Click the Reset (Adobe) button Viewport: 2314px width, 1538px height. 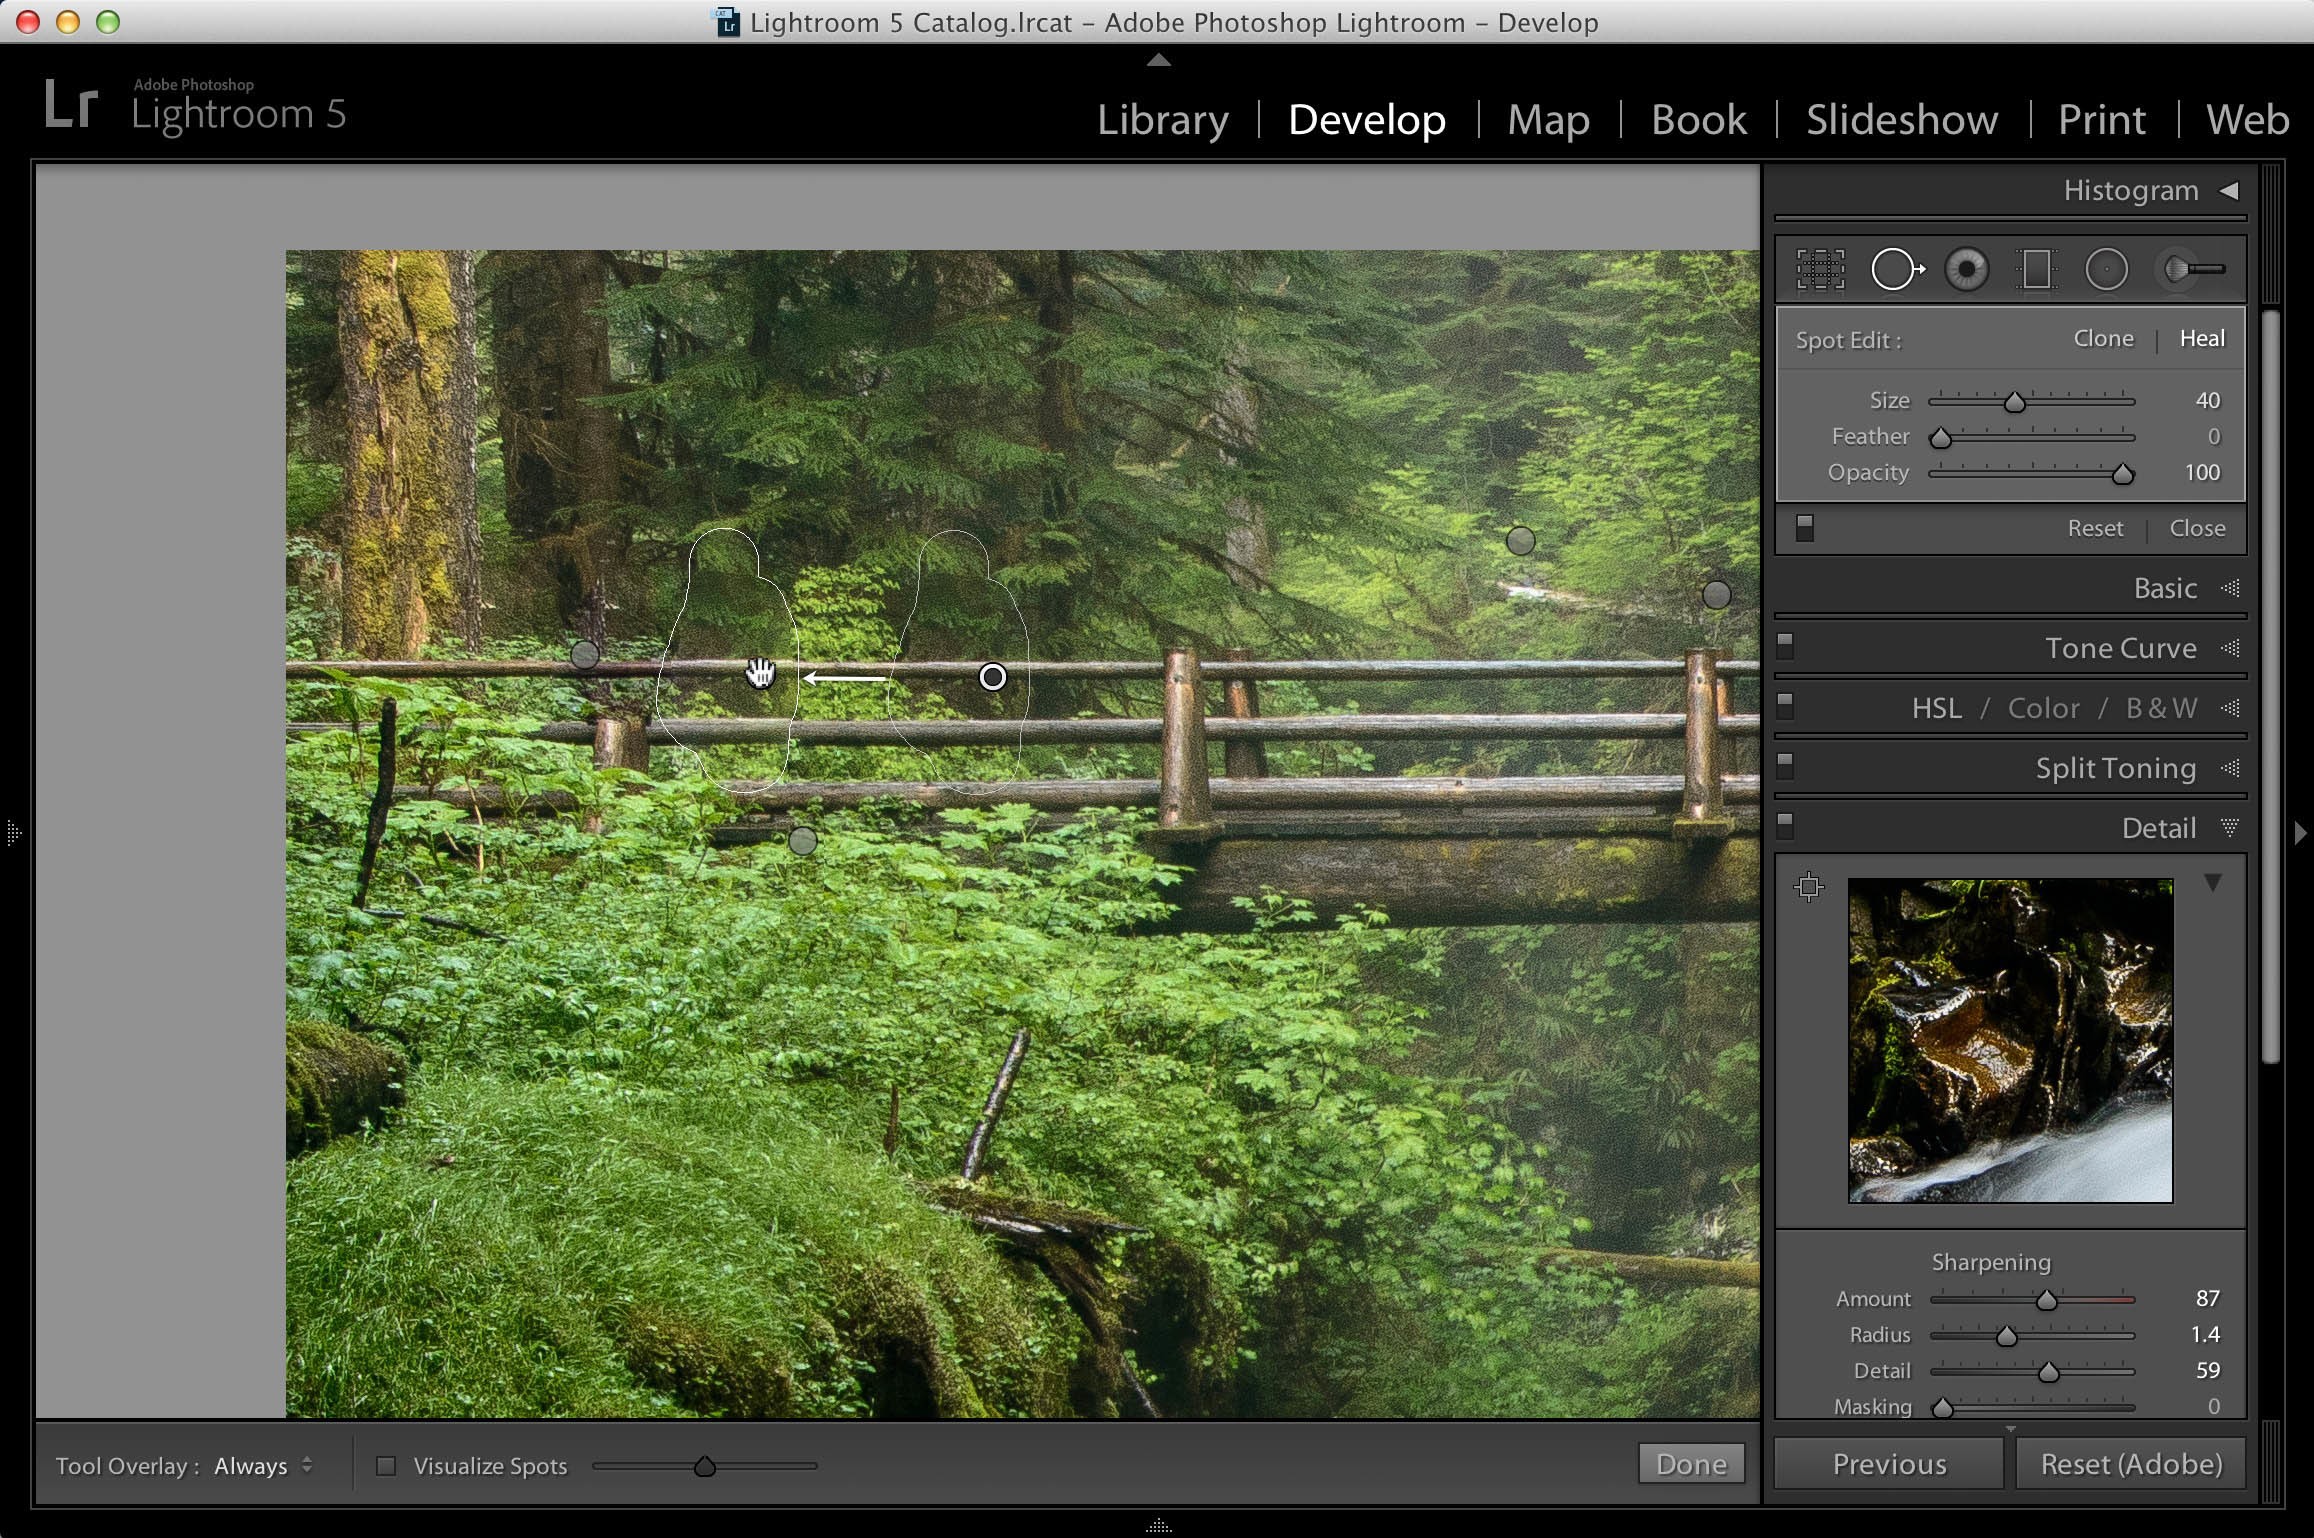2131,1464
